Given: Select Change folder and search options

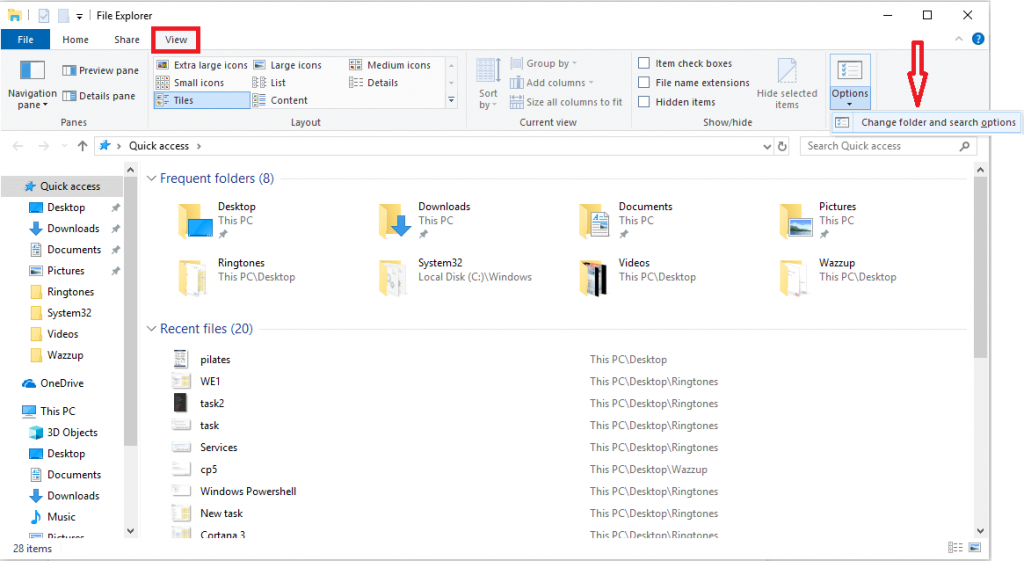Looking at the screenshot, I should tap(925, 122).
